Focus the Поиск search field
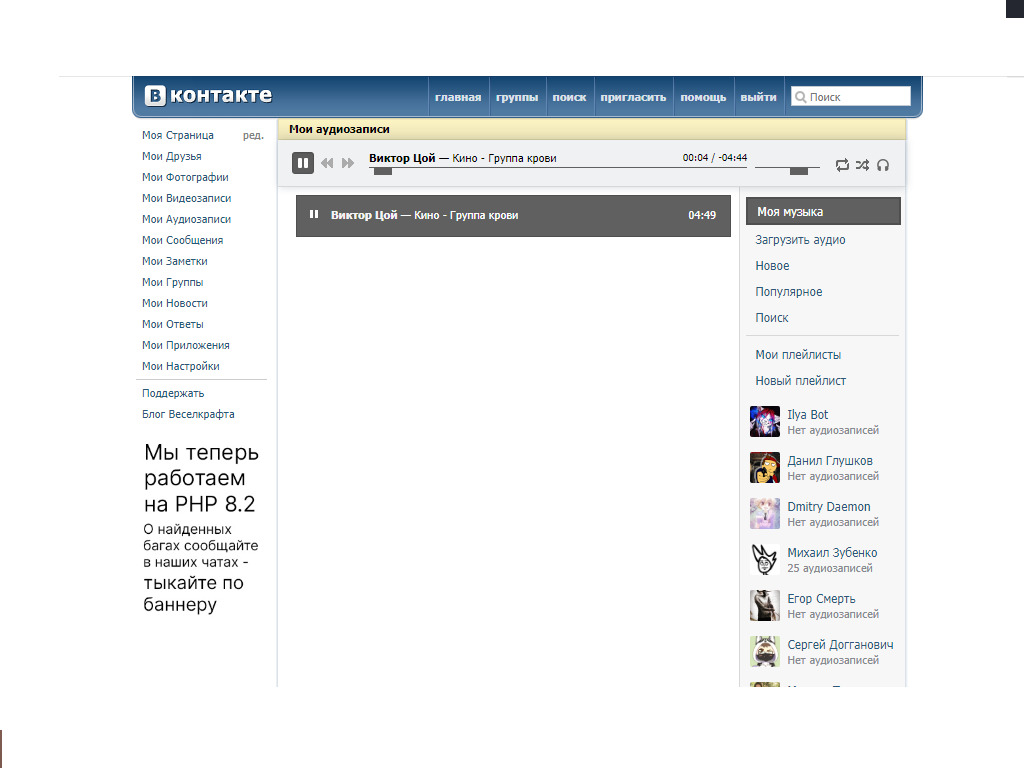This screenshot has height=768, width=1024. (851, 97)
